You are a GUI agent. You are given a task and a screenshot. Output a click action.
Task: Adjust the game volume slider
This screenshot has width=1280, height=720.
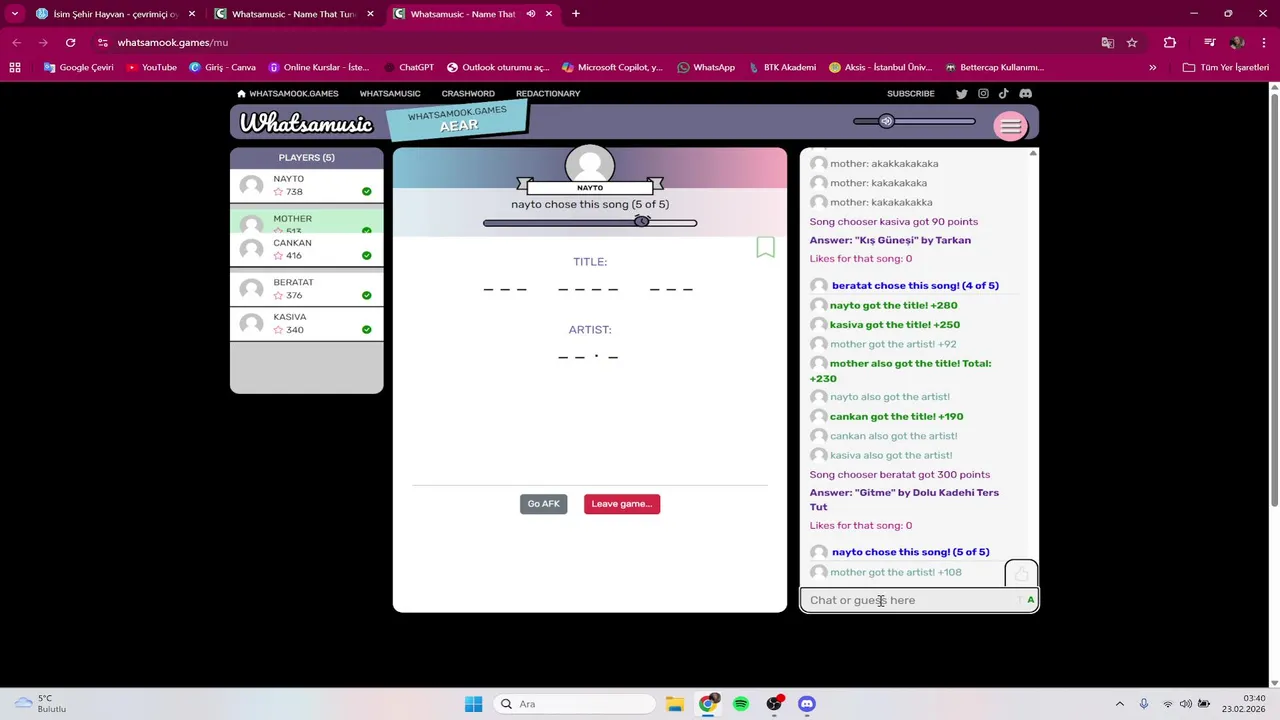tap(914, 121)
